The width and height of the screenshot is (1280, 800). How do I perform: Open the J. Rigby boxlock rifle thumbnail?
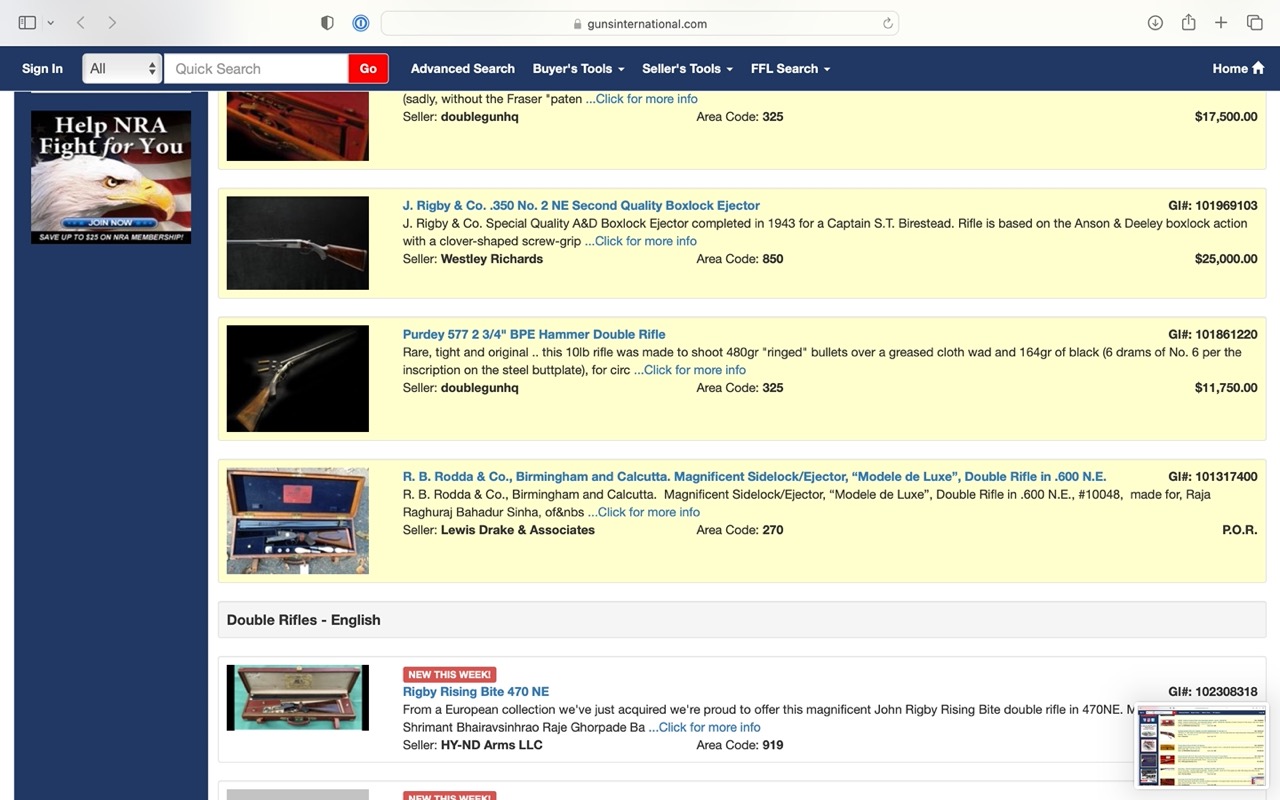point(297,243)
